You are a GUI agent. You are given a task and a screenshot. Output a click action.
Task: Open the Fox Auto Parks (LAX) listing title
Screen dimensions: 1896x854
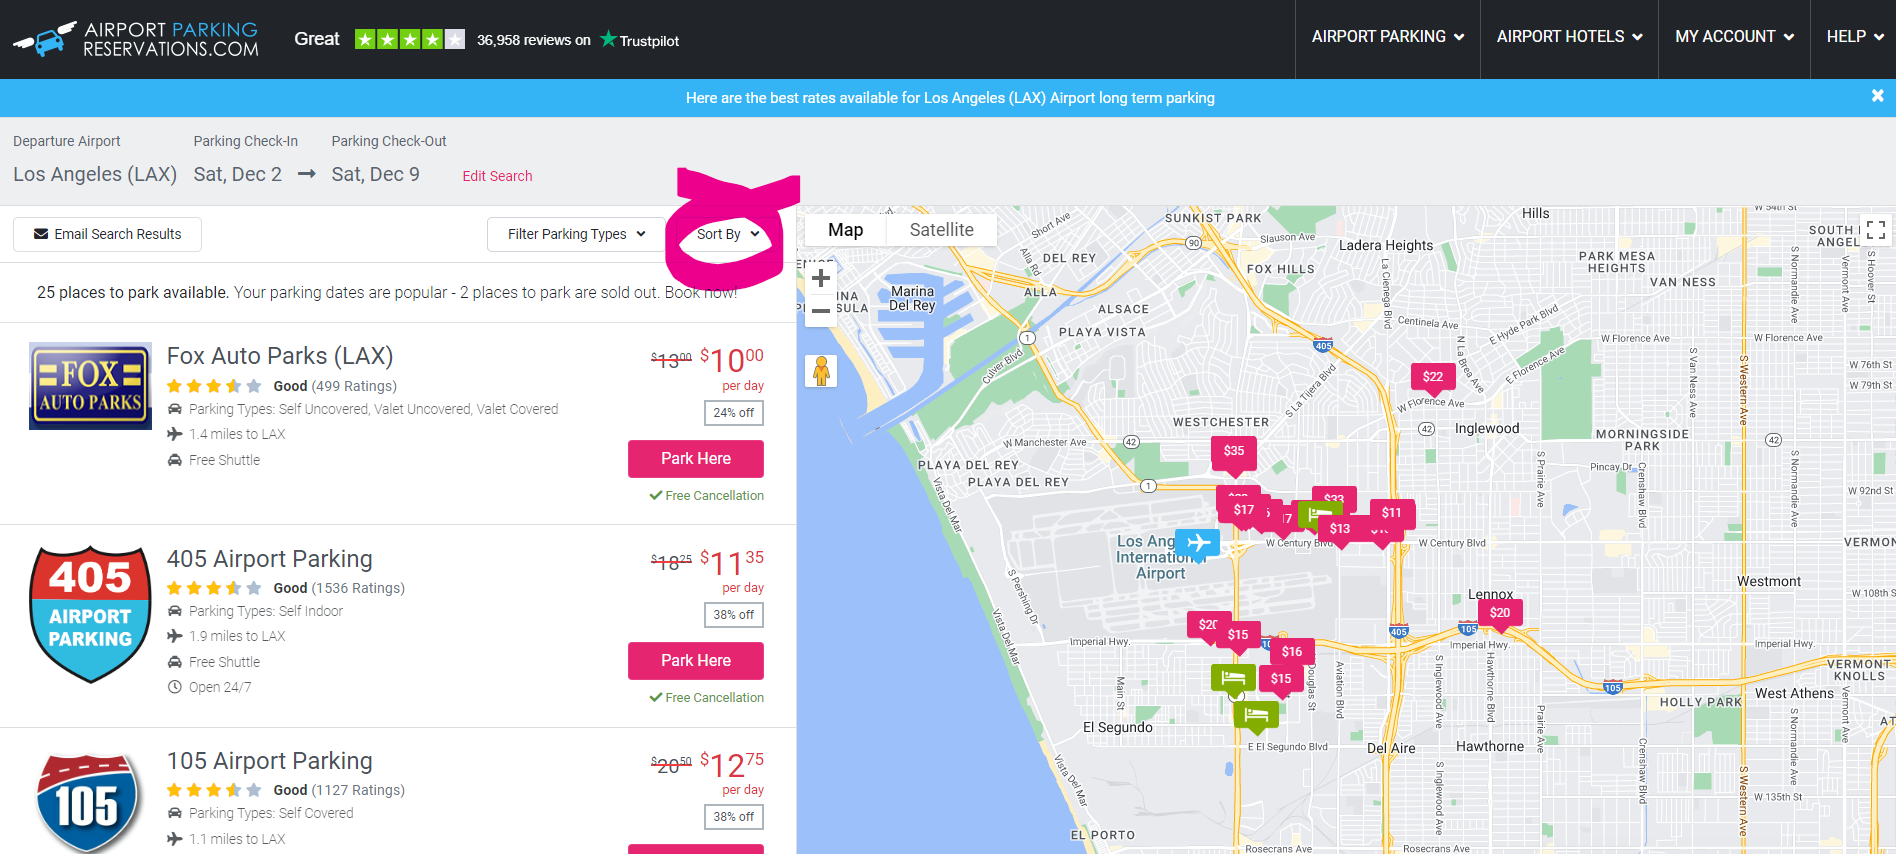click(280, 356)
